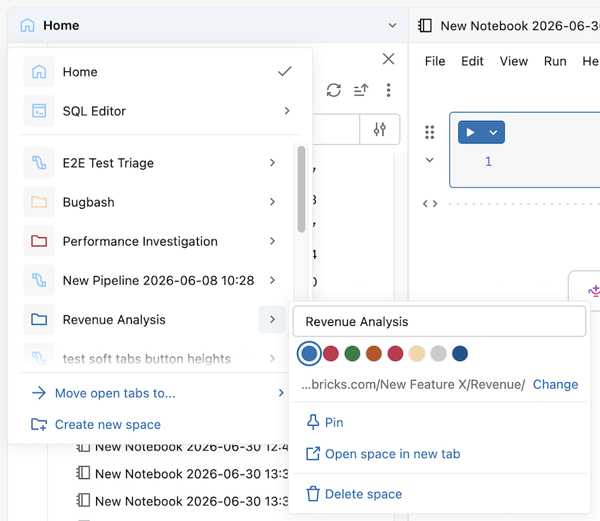Click the New Feature X/Revenue path text

coord(413,384)
